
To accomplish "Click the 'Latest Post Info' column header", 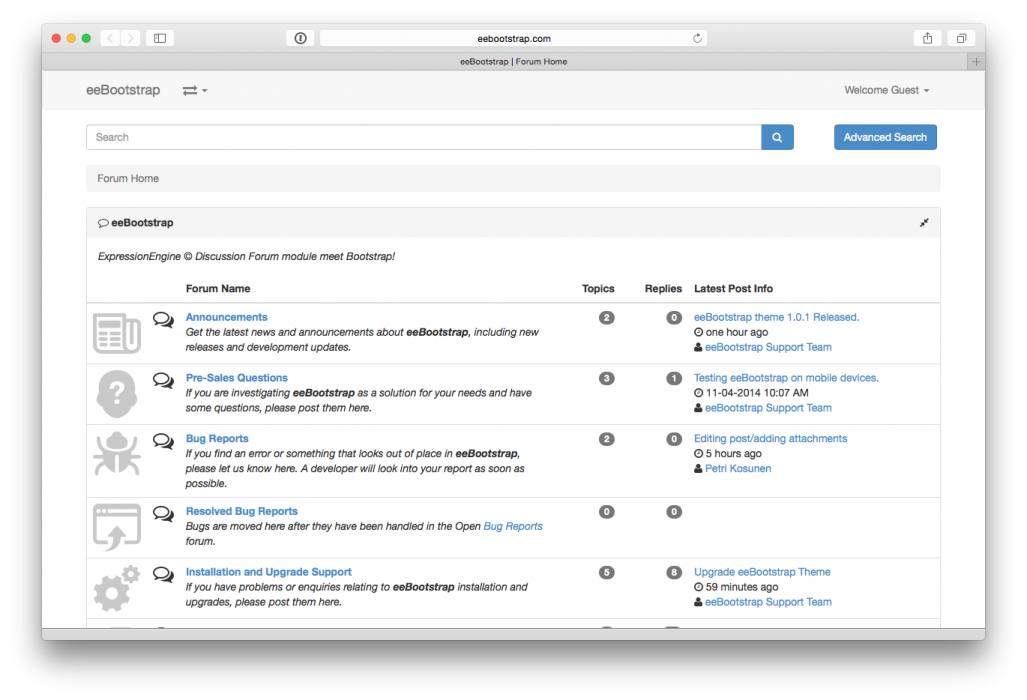I will click(733, 289).
